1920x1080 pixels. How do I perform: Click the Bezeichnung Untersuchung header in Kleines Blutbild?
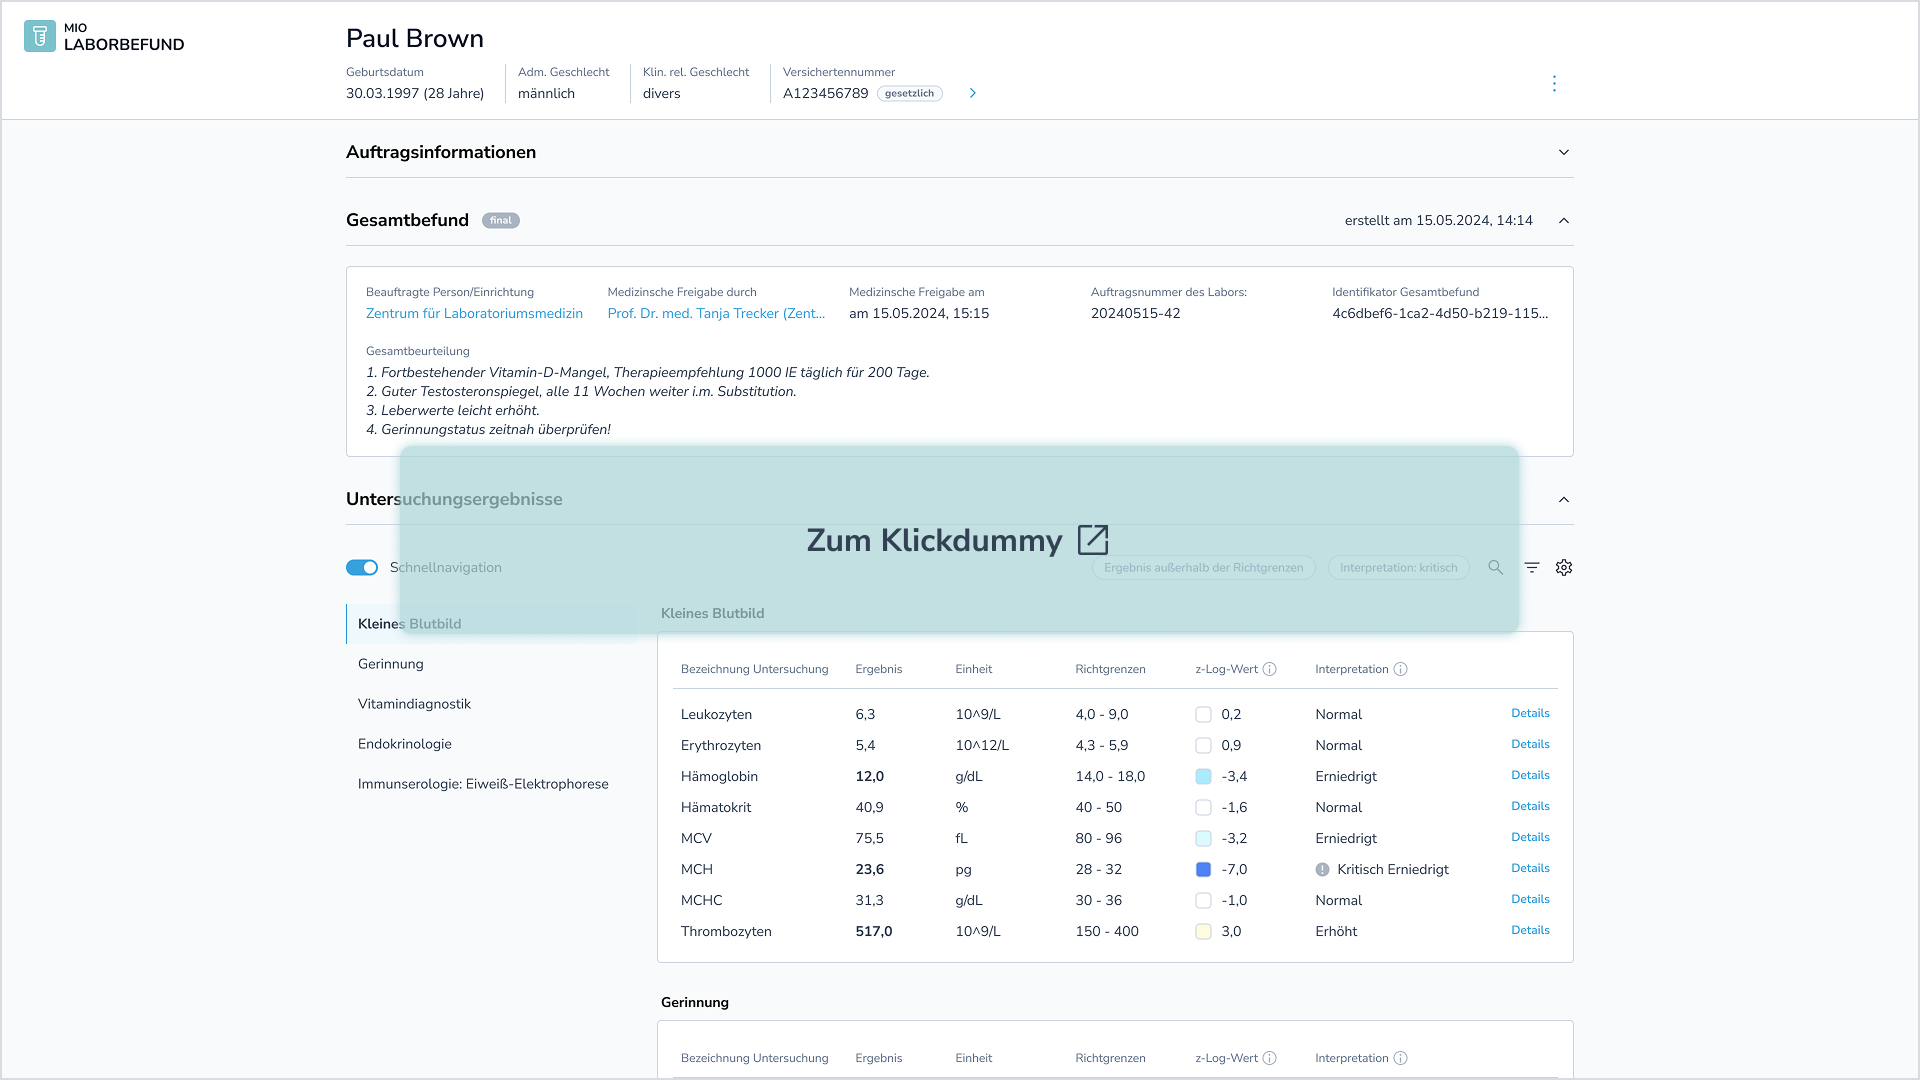coord(755,669)
